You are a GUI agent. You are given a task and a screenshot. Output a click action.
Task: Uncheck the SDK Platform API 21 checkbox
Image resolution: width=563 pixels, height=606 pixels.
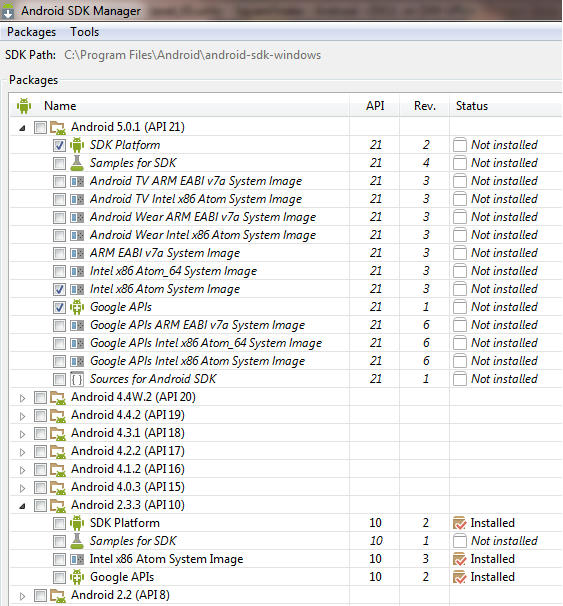[x=59, y=145]
